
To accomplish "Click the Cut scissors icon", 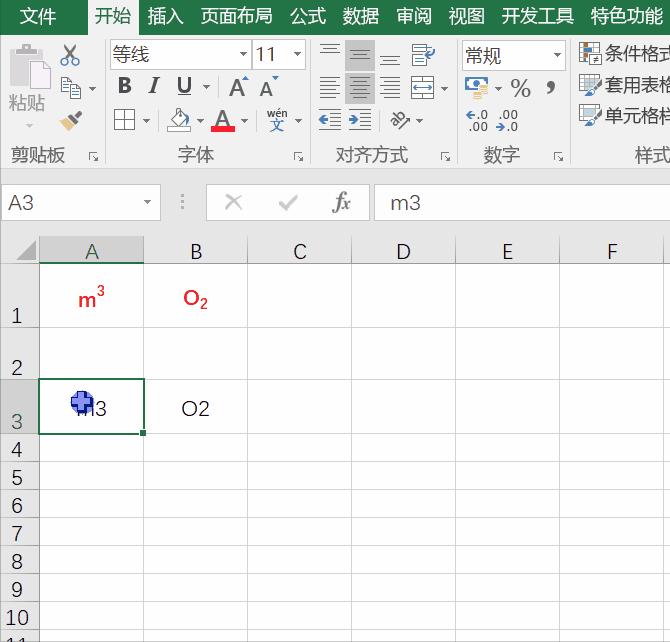I will (x=70, y=55).
